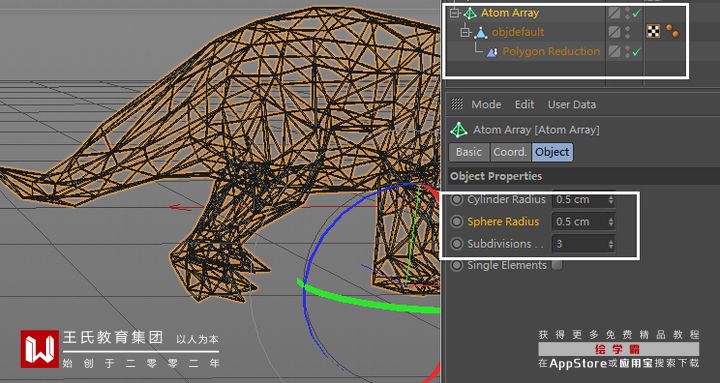Open the Edit menu in attributes
The image size is (720, 383).
point(524,105)
